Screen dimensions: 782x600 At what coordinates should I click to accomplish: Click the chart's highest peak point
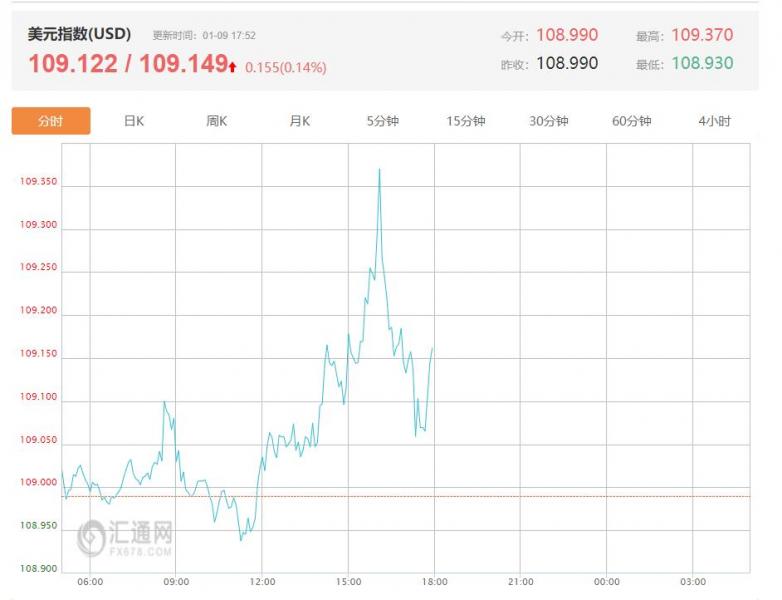[x=379, y=169]
